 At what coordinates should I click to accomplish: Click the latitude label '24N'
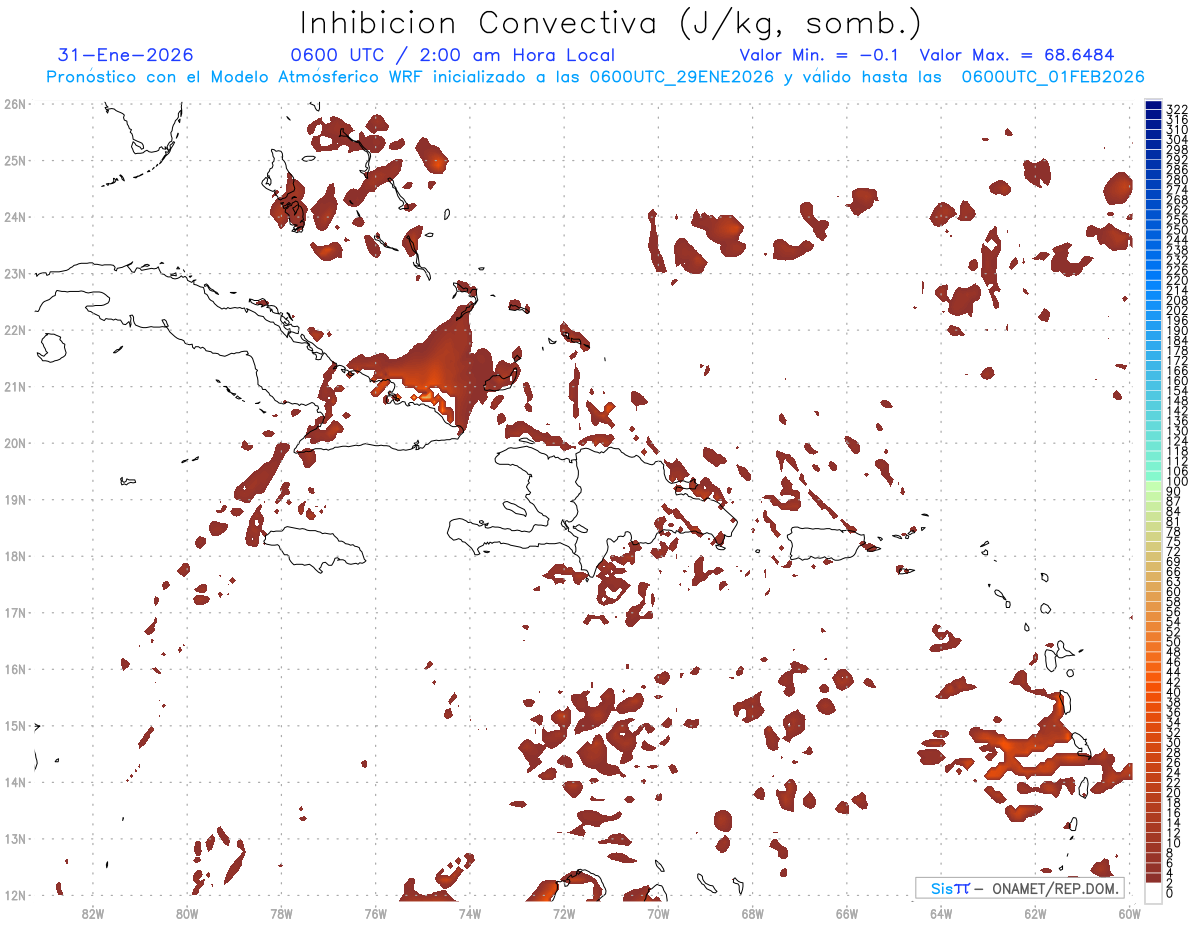coord(15,217)
